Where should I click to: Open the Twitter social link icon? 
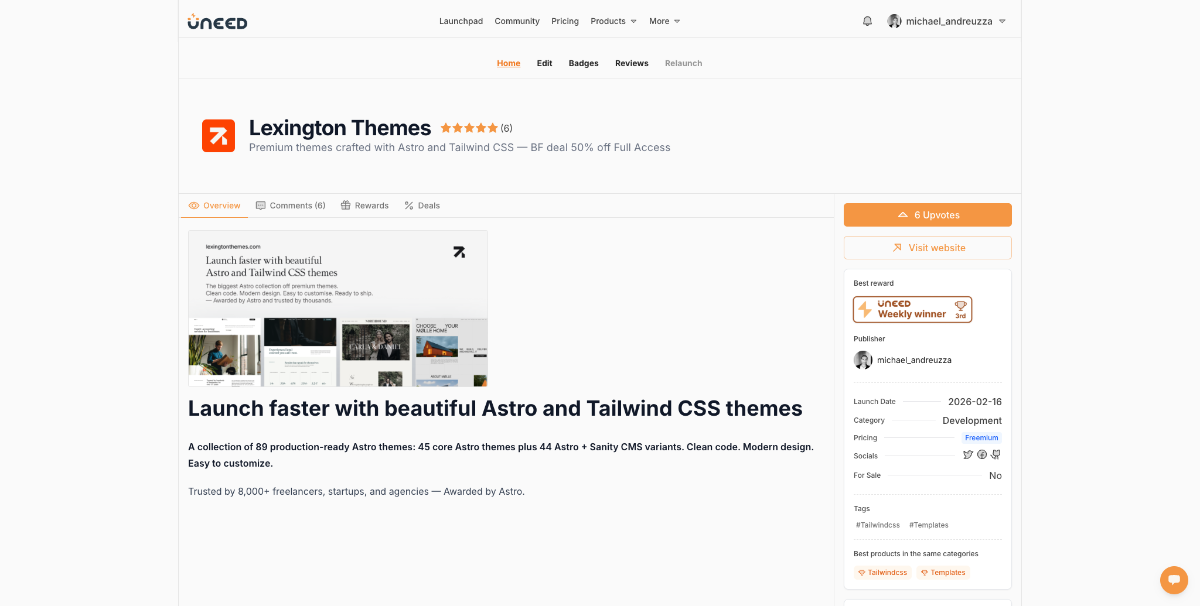[x=967, y=455]
